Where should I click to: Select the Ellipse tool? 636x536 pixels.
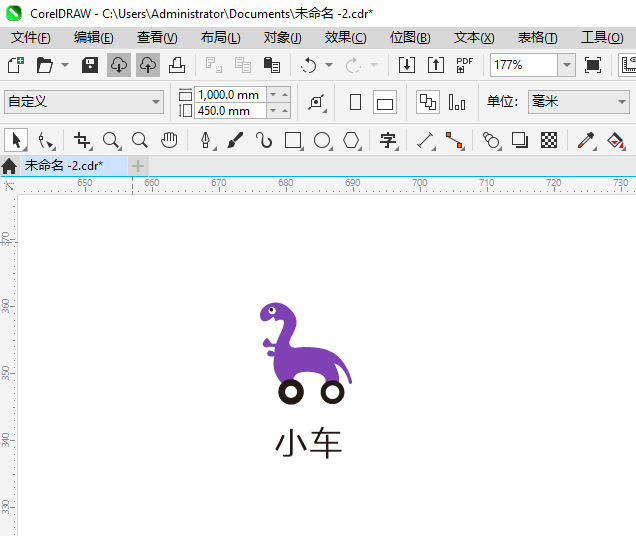[x=322, y=141]
